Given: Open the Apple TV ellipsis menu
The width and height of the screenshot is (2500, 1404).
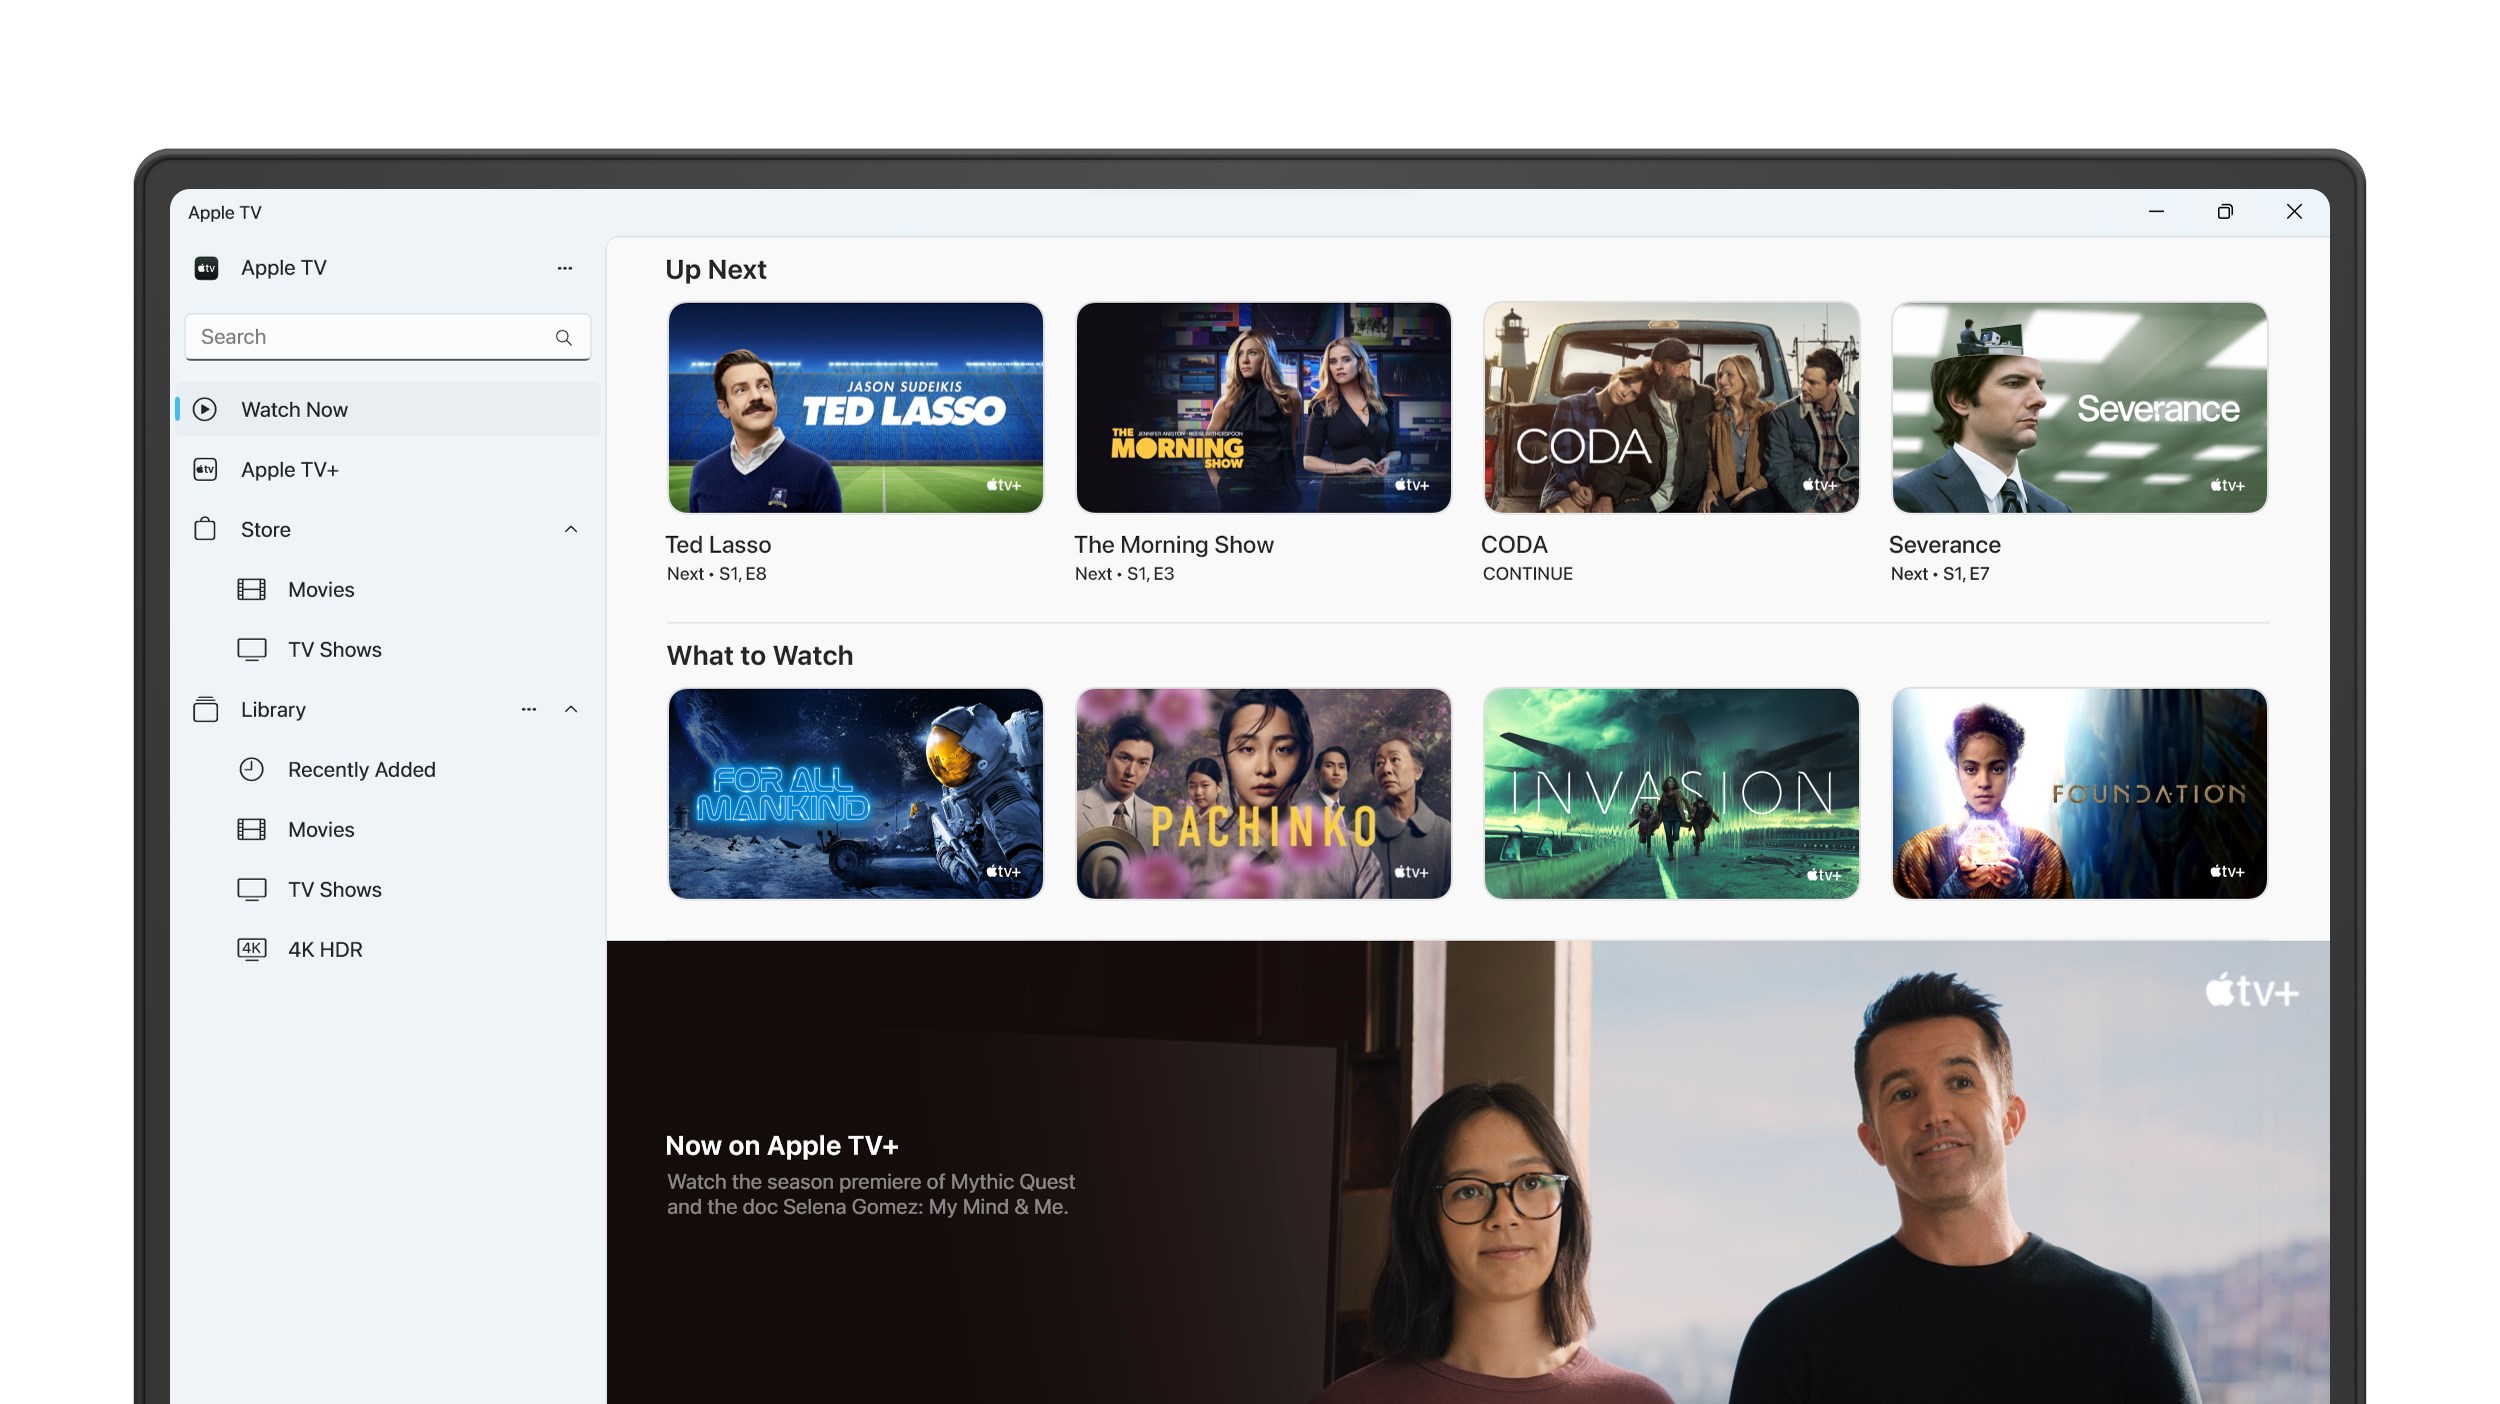Looking at the screenshot, I should [565, 267].
